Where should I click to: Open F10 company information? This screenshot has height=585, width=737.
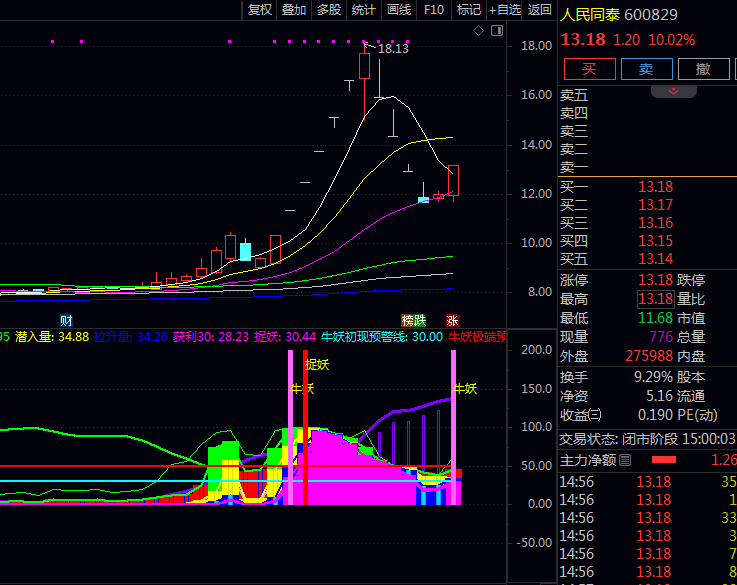(434, 10)
